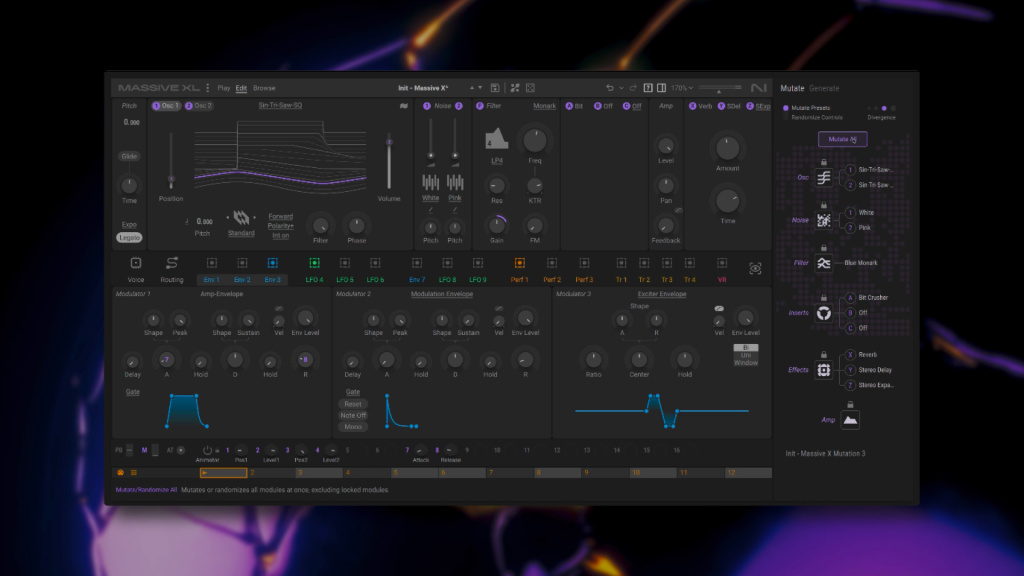The width and height of the screenshot is (1024, 576).
Task: Adjust the header master volume slider
Action: coord(720,88)
